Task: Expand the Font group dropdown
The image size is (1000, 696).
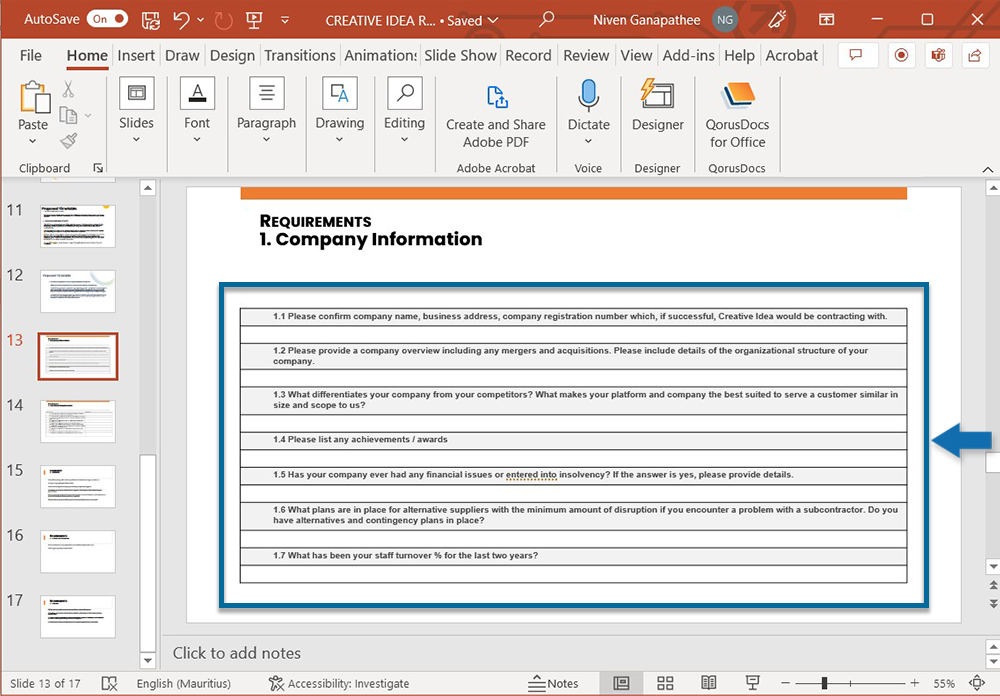Action: pyautogui.click(x=197, y=140)
